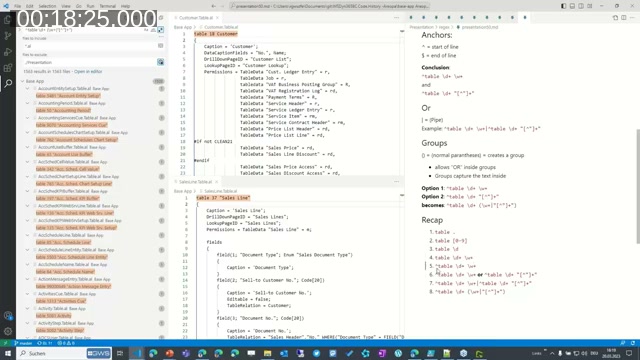Toggle panel layout icon
The image size is (640, 360).
[x=572, y=6]
